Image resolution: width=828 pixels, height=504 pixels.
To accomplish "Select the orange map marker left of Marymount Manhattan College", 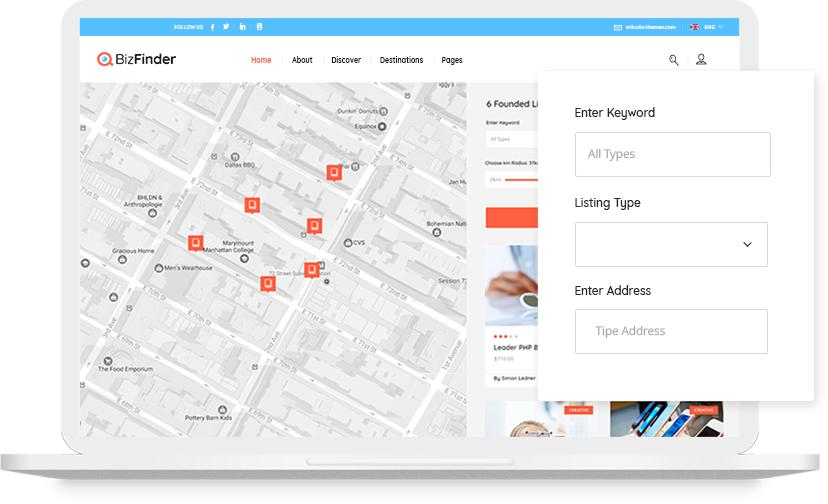I will coord(196,242).
